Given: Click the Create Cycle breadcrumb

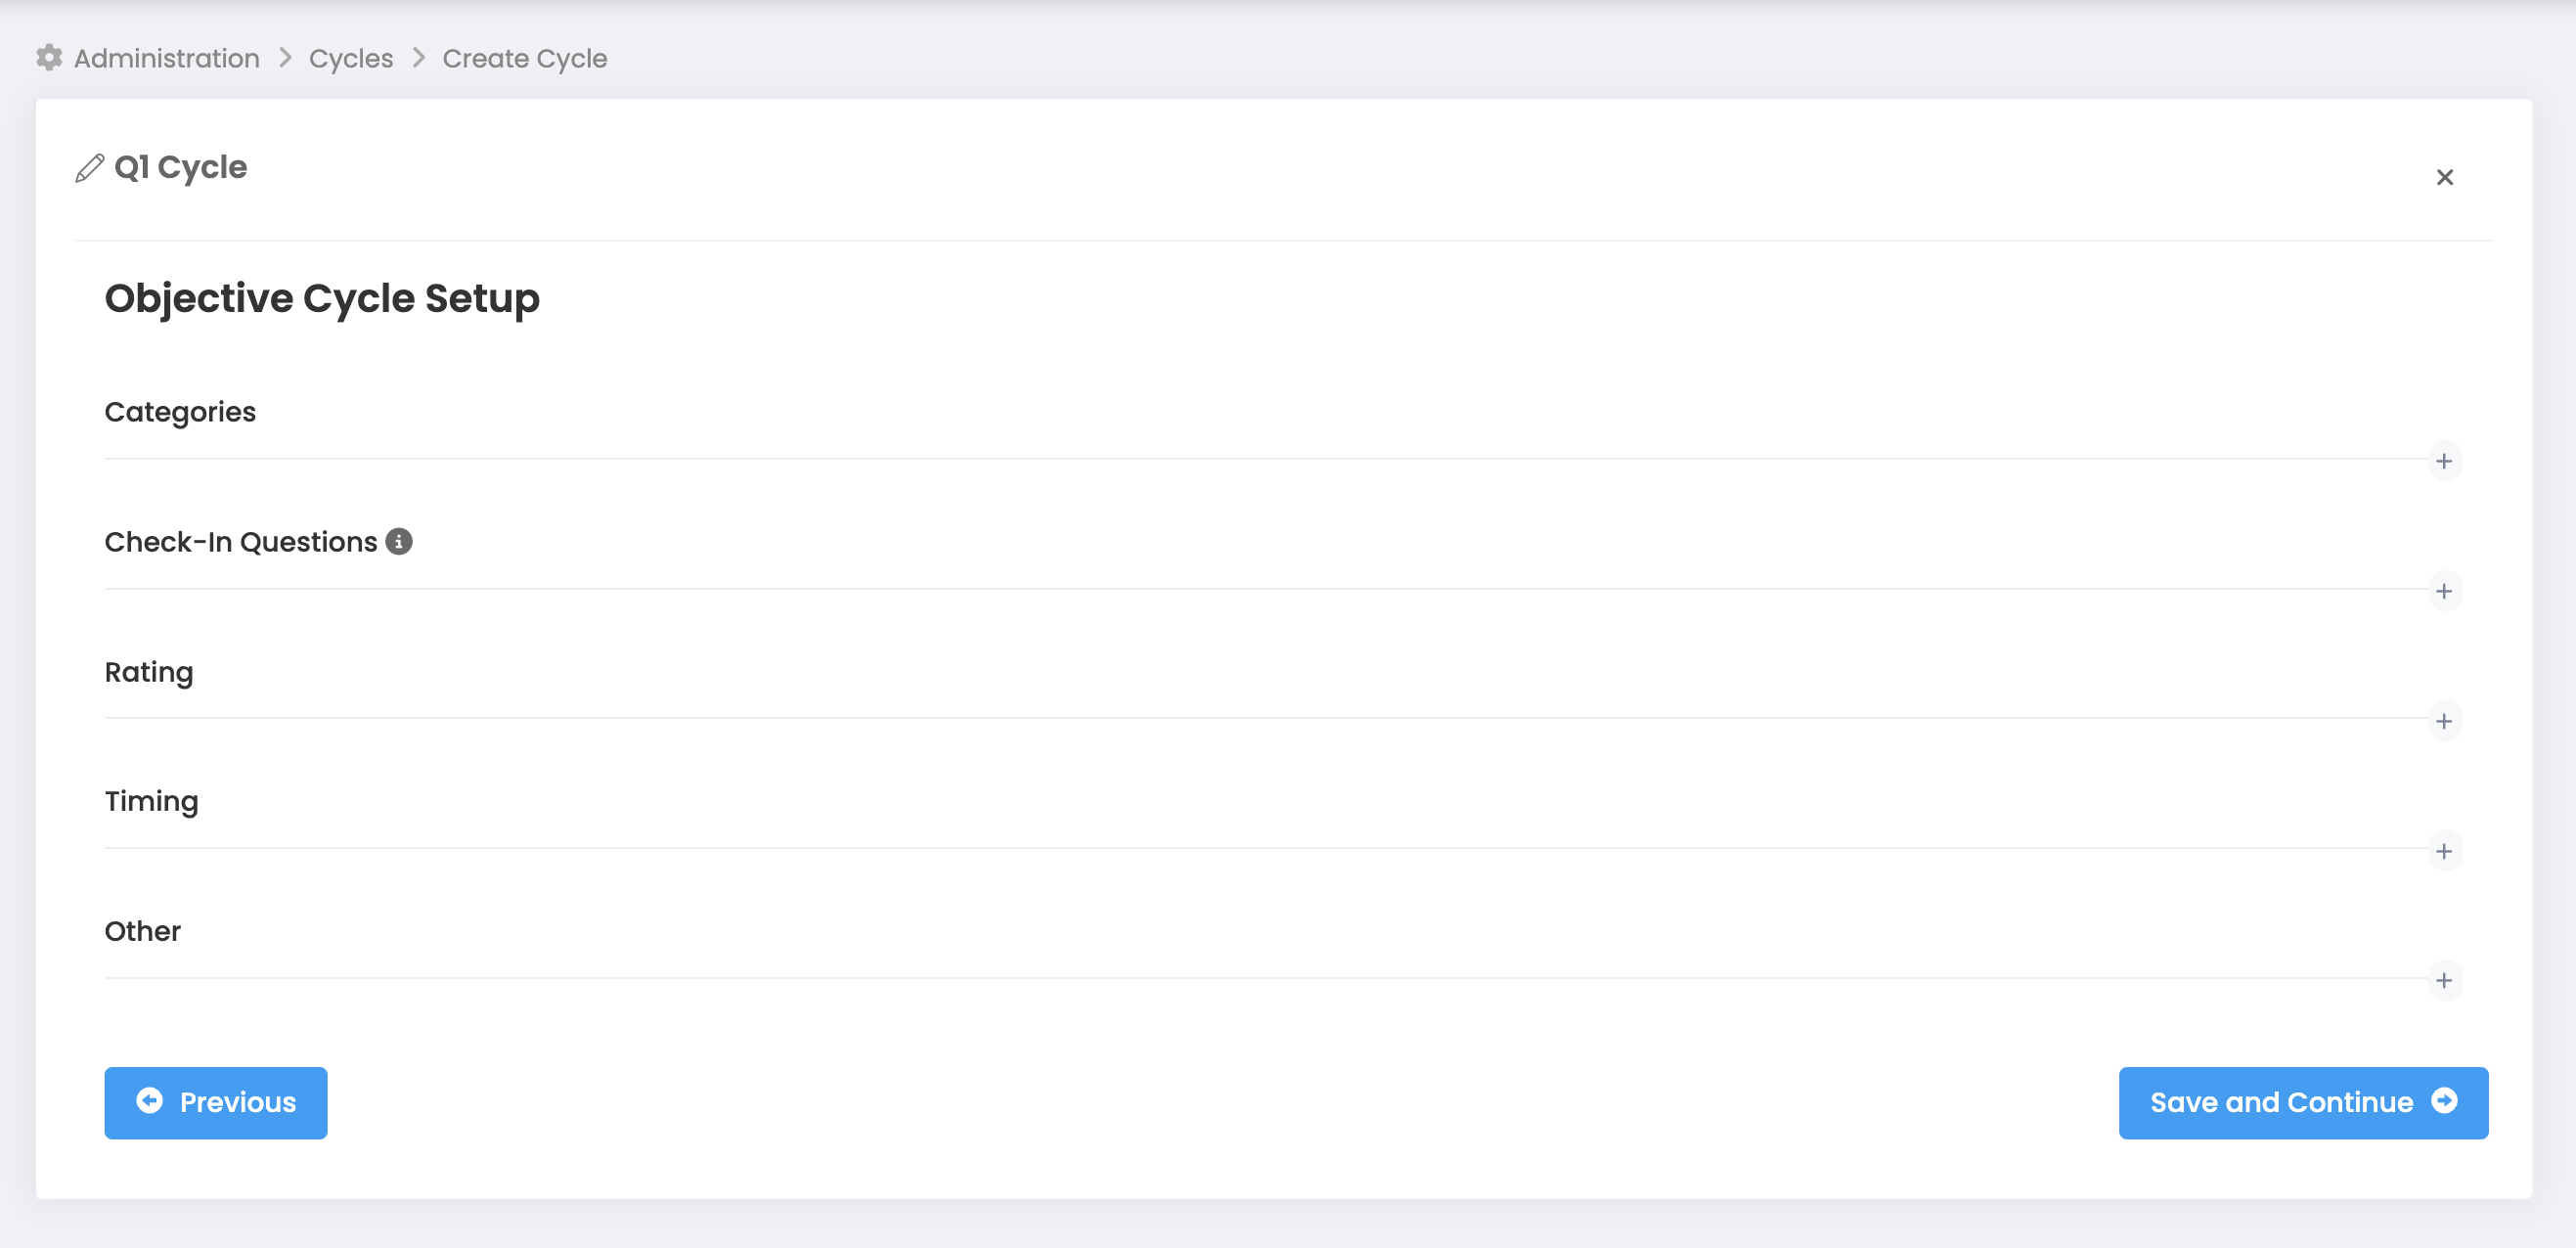Looking at the screenshot, I should point(524,58).
